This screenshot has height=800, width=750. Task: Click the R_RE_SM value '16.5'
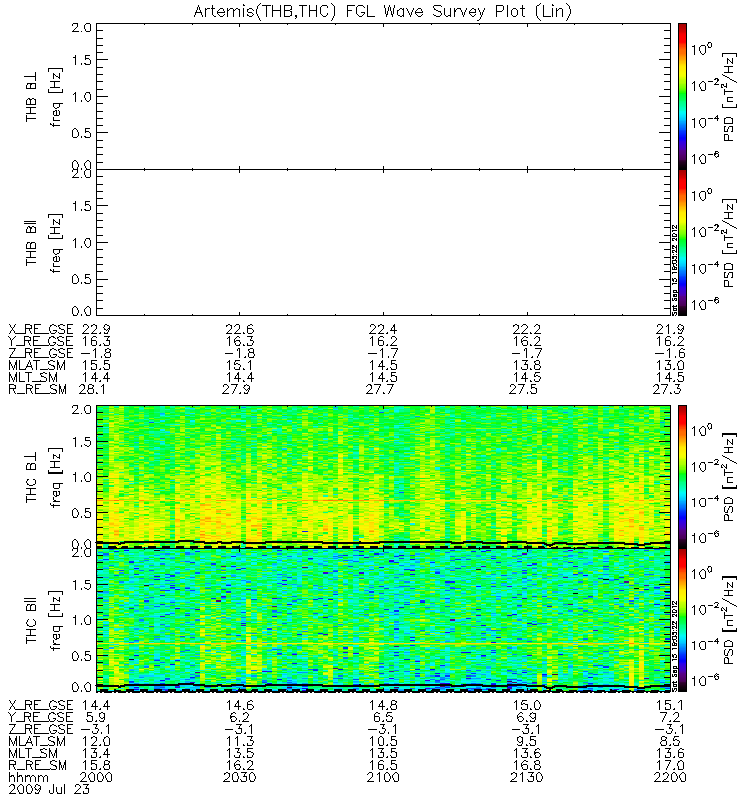click(383, 765)
